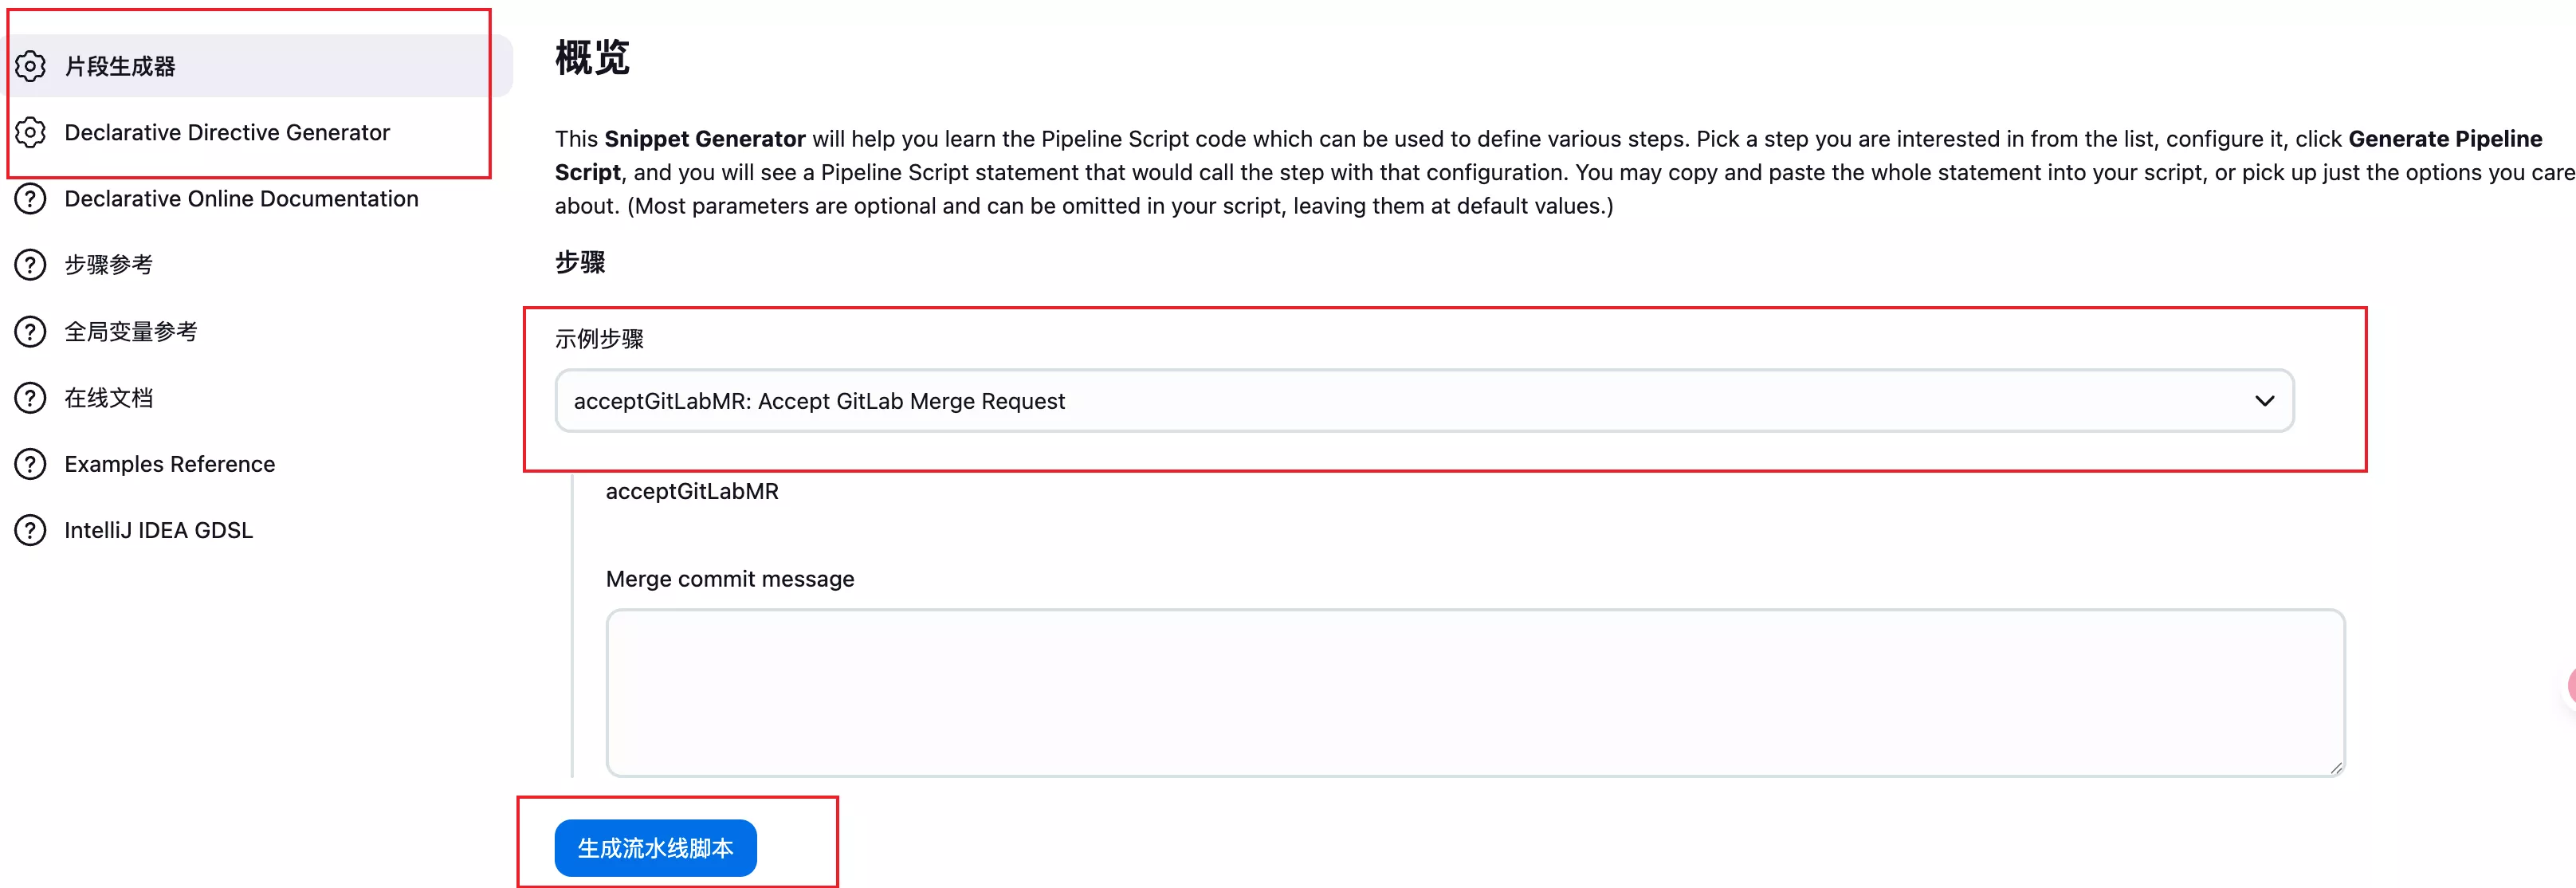Click the gear icon beside 片段生成器
Viewport: 2576px width, 888px height.
tap(31, 66)
